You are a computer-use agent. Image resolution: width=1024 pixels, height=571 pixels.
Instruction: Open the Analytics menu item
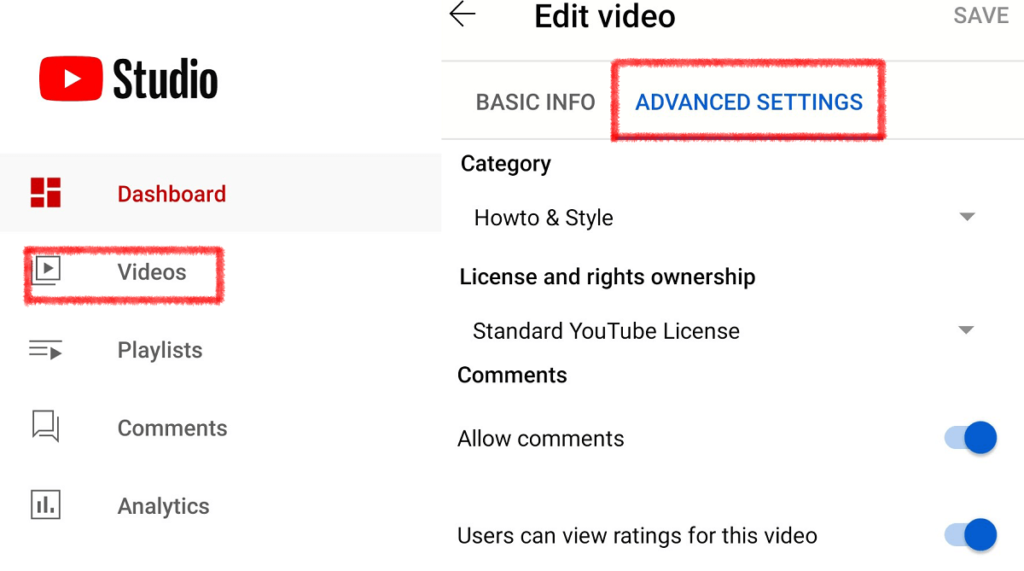163,506
